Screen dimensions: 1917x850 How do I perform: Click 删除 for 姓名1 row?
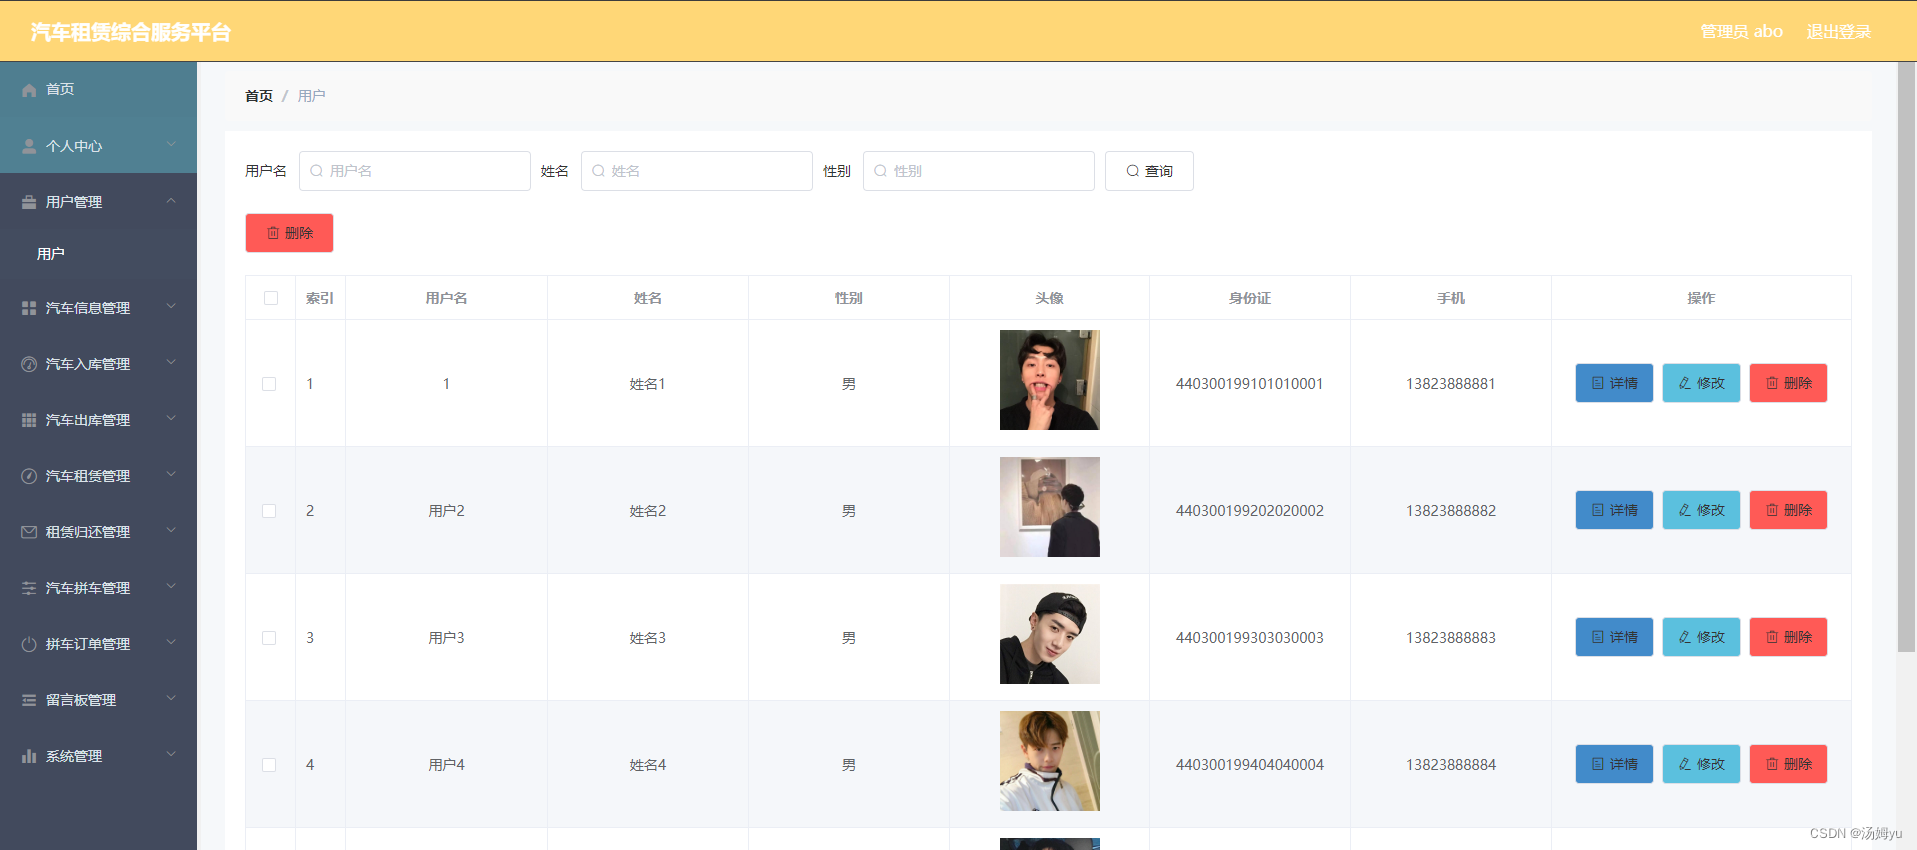pyautogui.click(x=1788, y=383)
